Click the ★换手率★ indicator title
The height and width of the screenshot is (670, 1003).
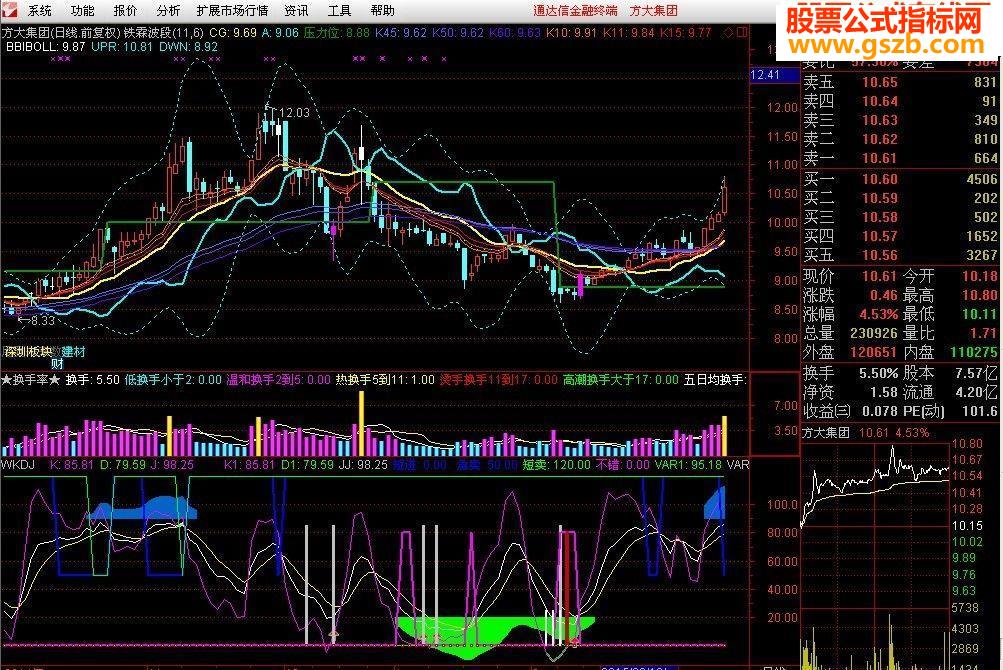pyautogui.click(x=31, y=379)
